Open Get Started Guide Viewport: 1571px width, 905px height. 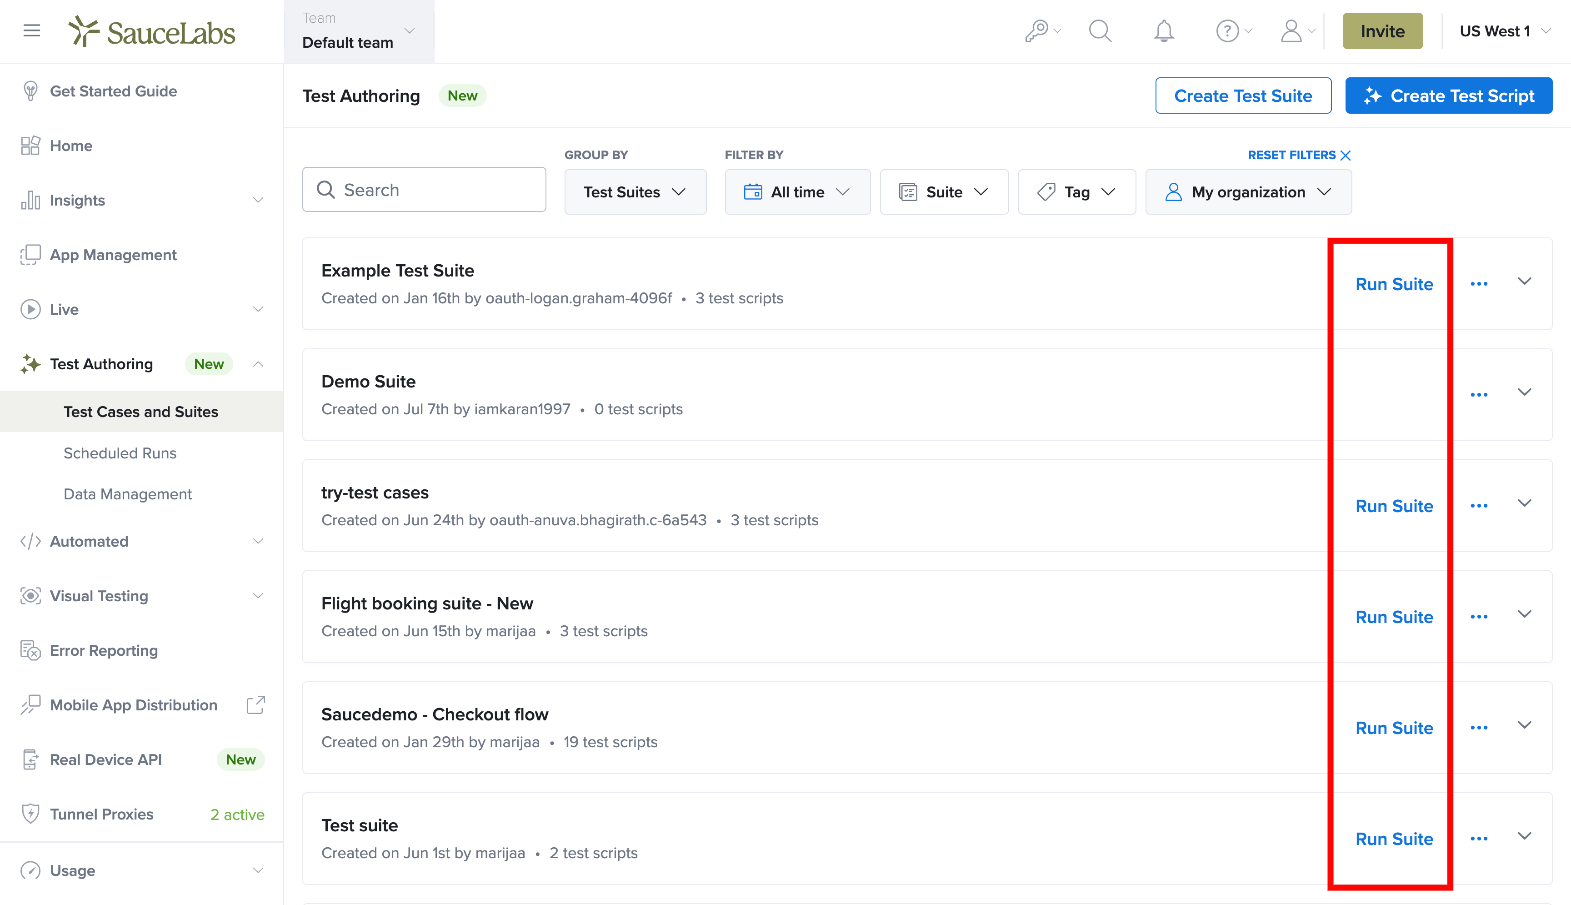coord(113,91)
